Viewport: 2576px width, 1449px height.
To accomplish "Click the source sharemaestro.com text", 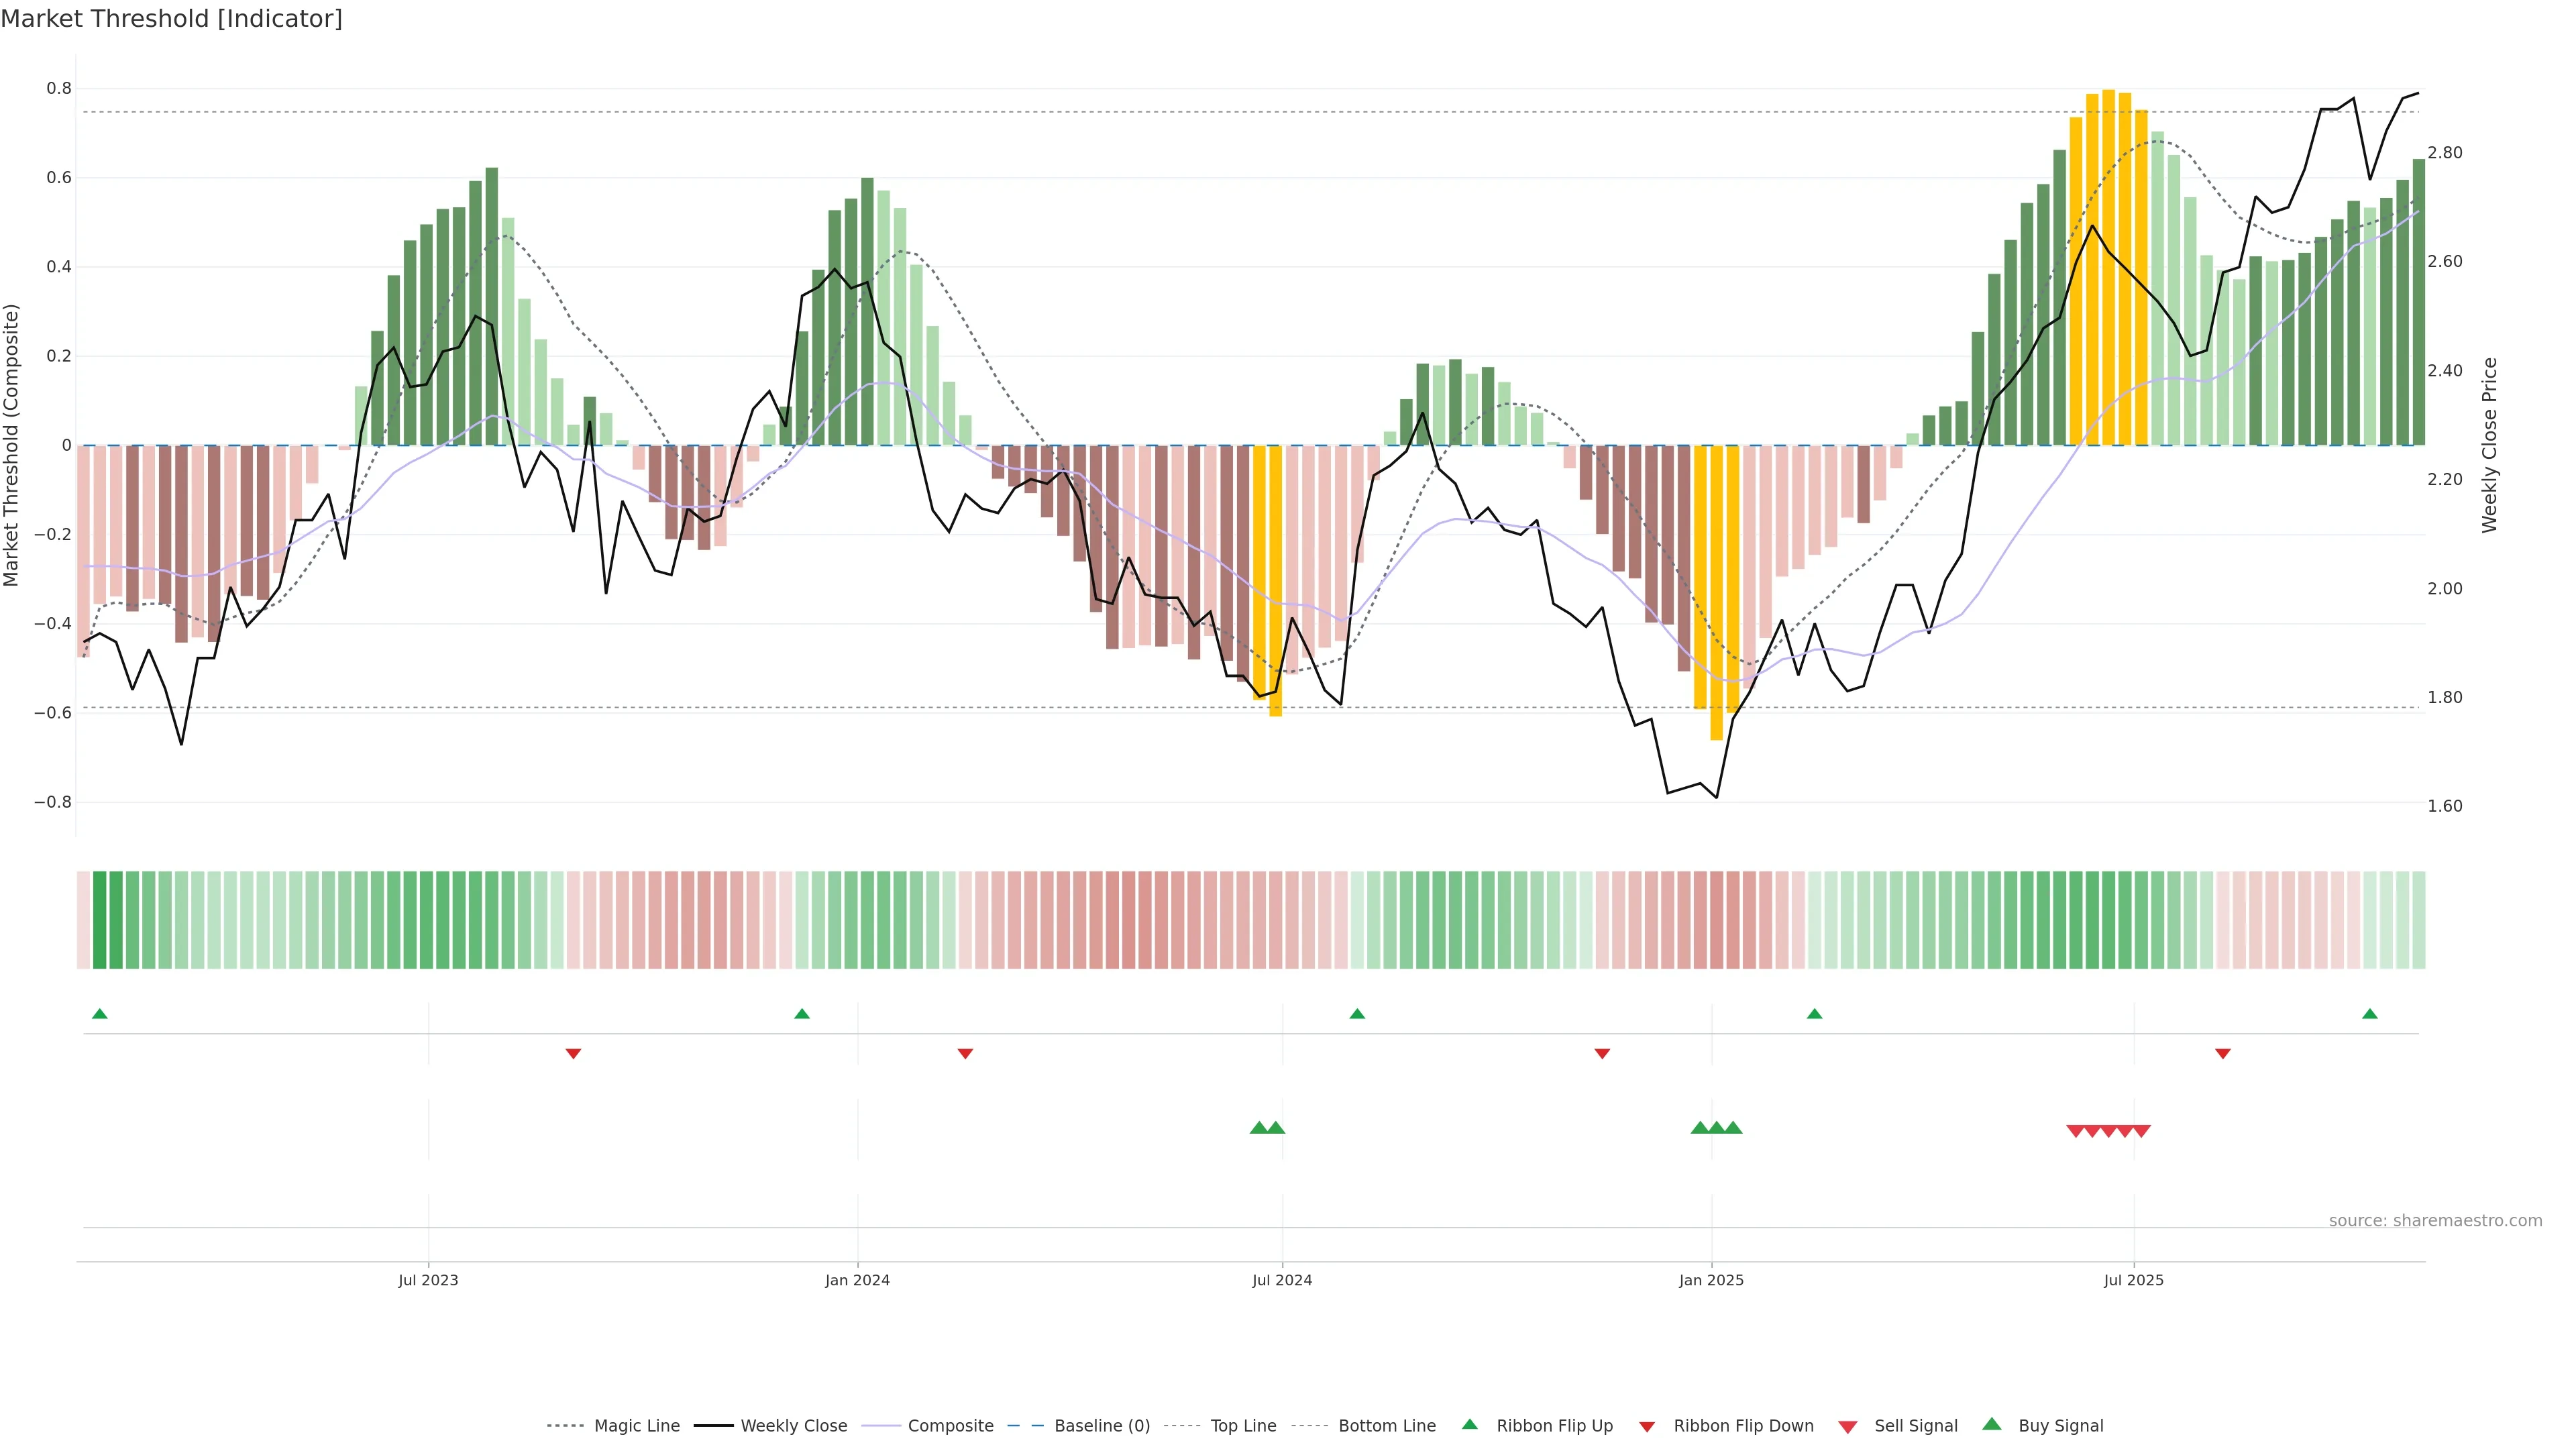I will (x=2435, y=1221).
